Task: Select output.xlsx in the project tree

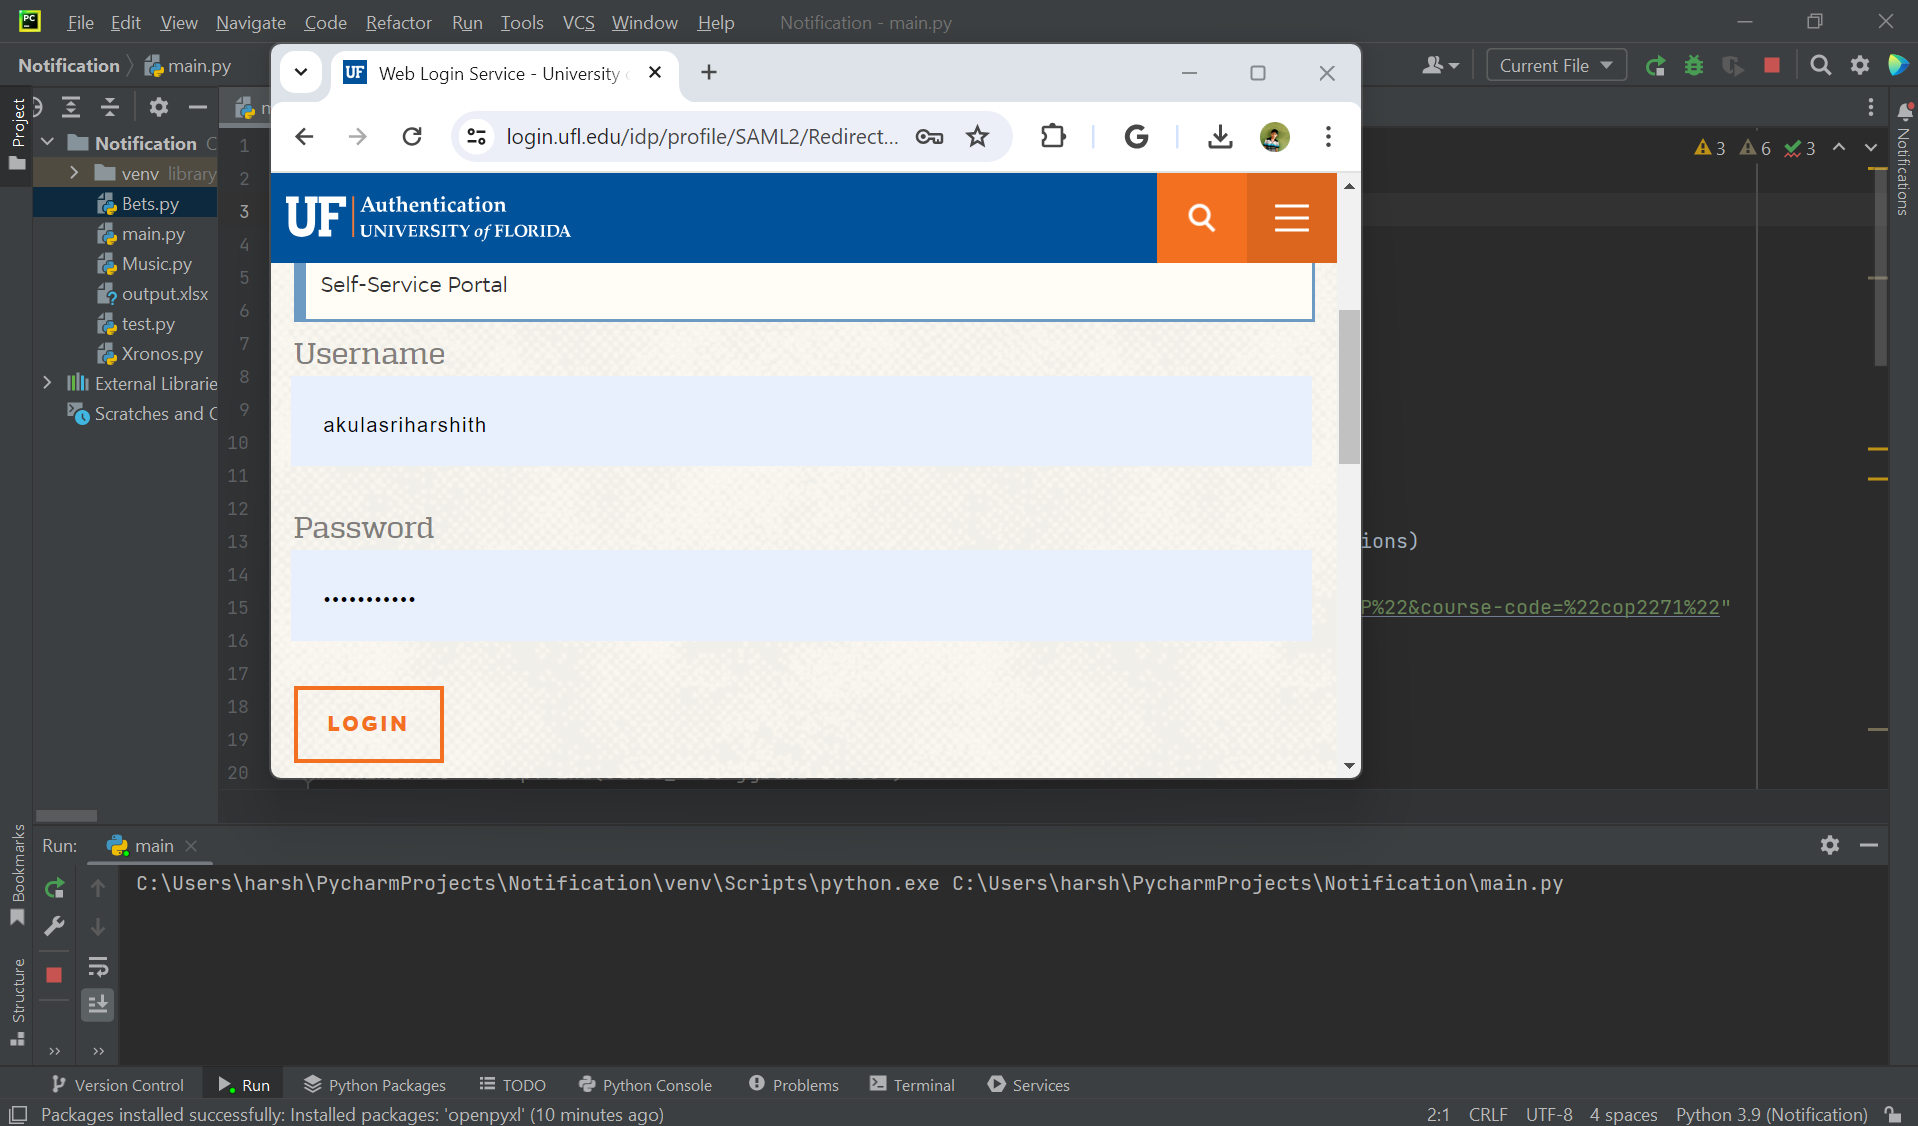Action: coord(164,293)
